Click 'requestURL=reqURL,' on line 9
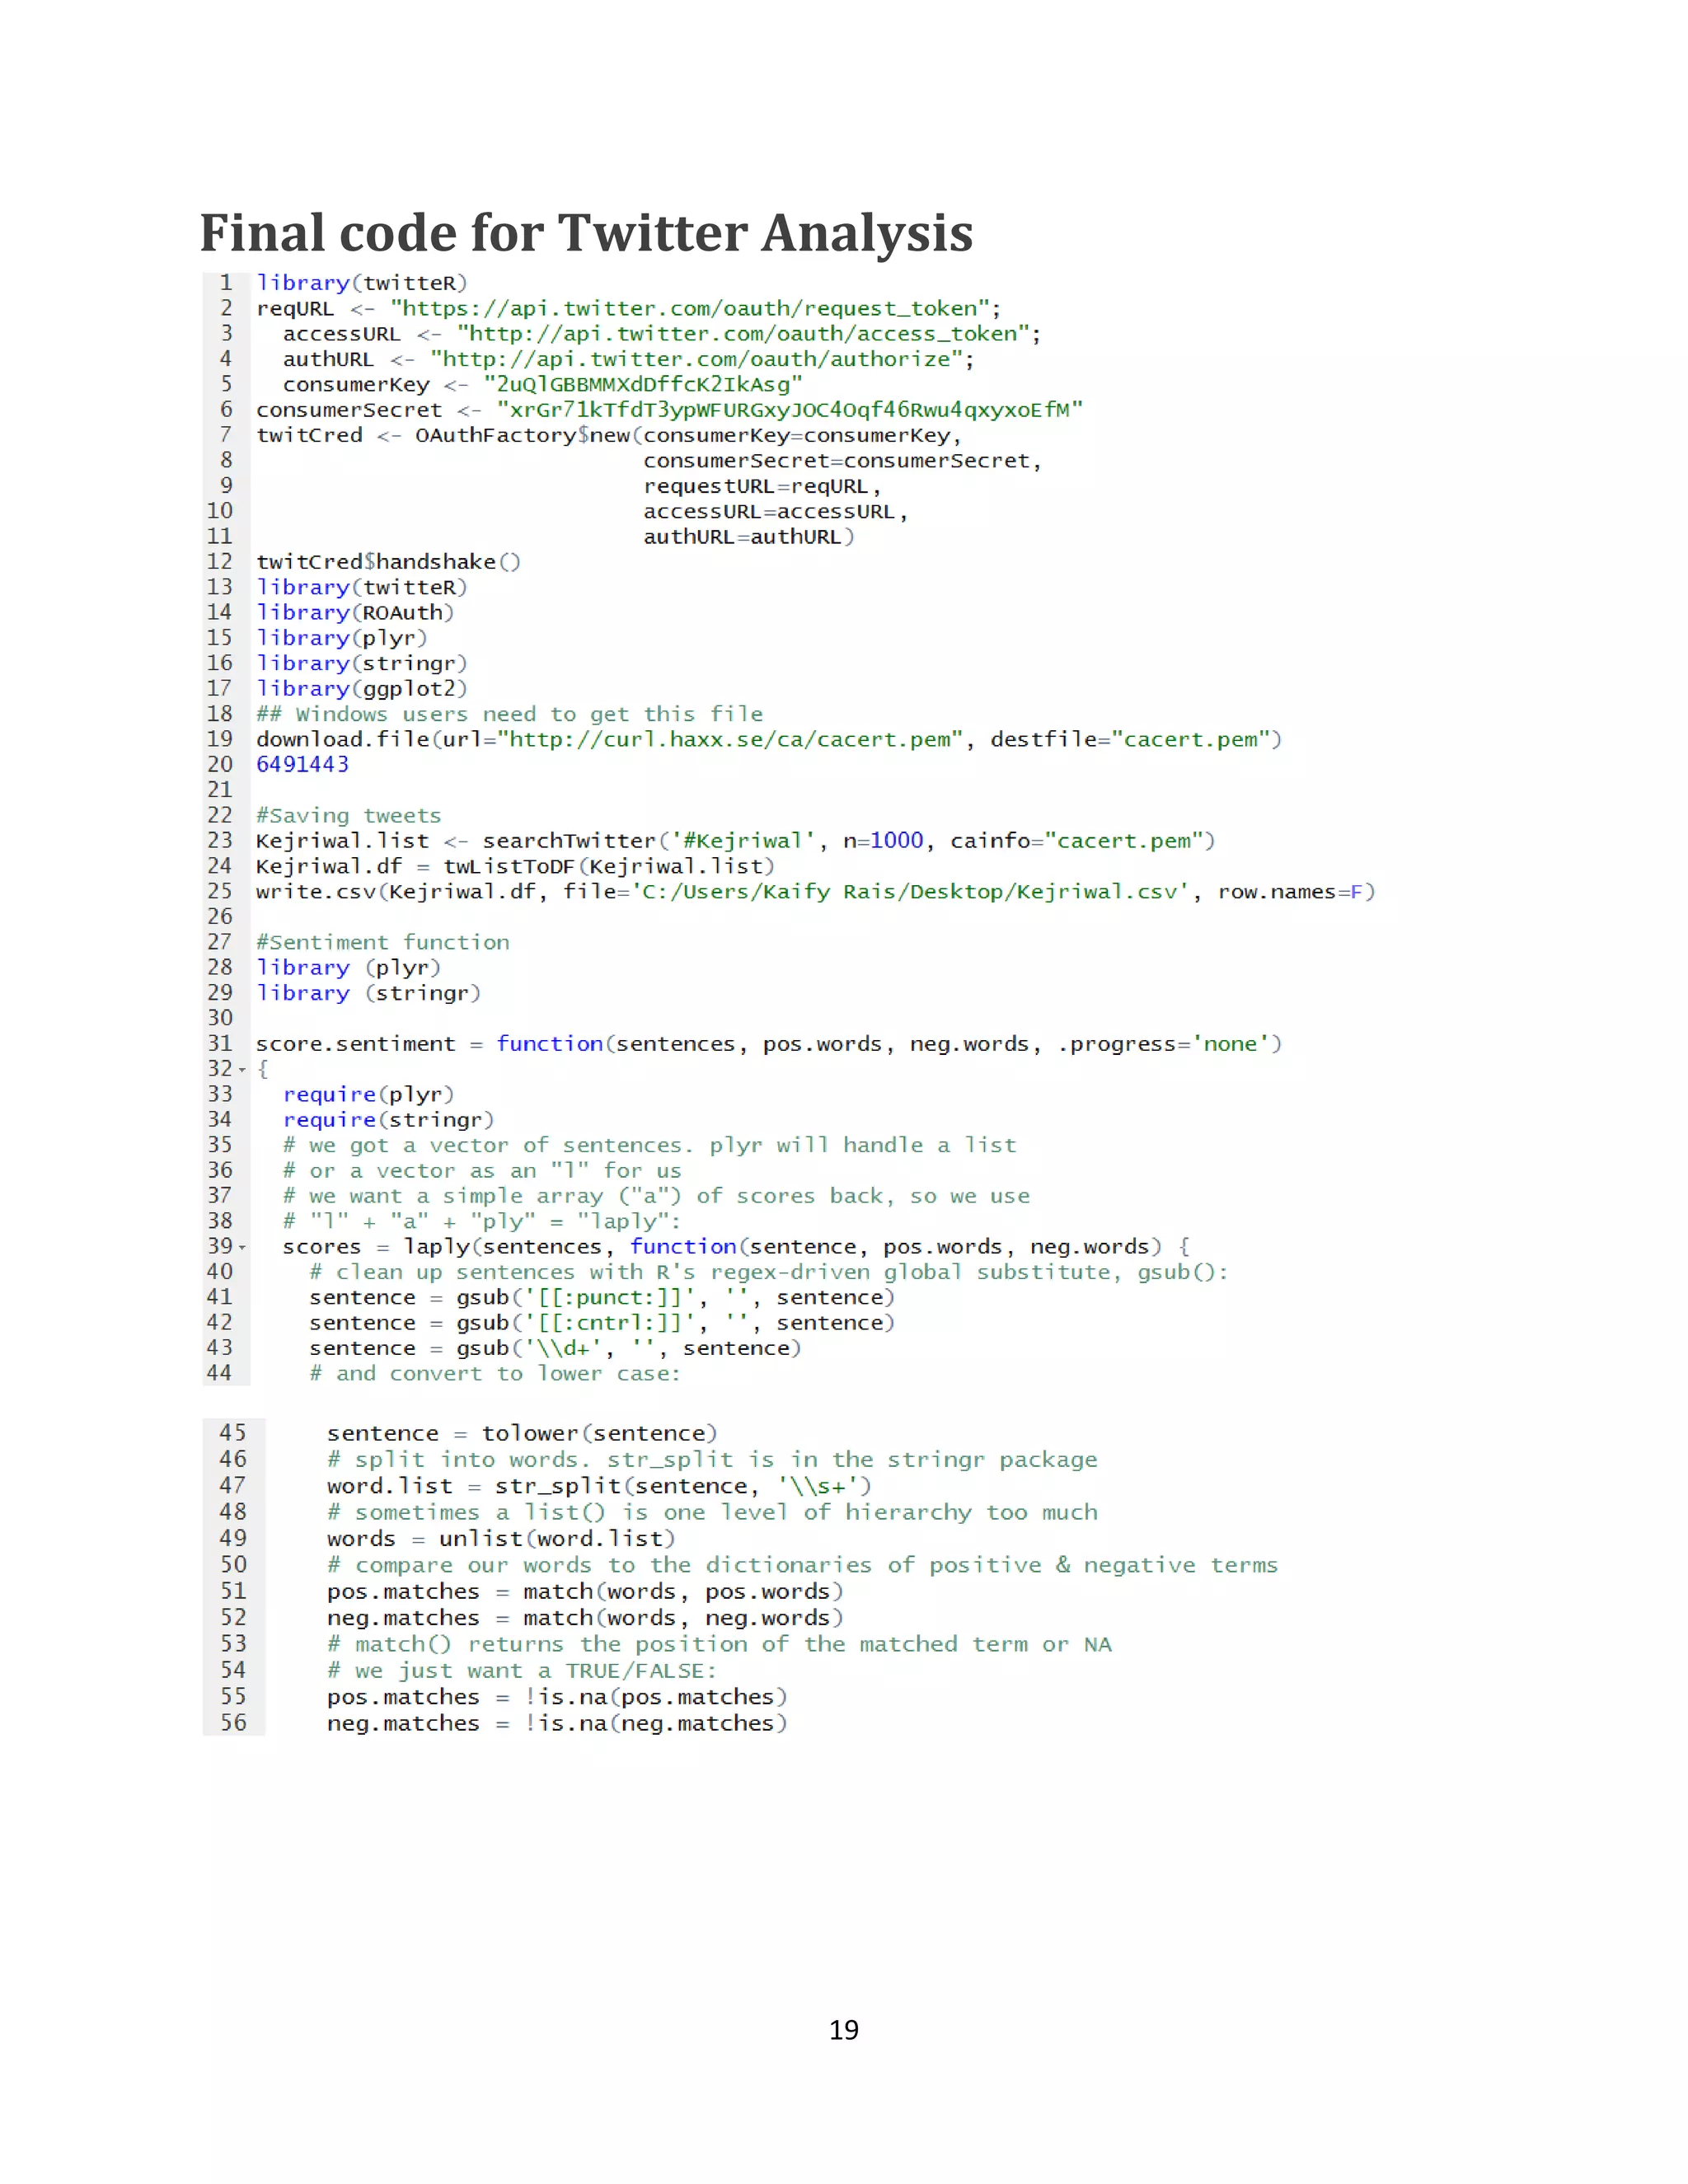Image resolution: width=1688 pixels, height=2184 pixels. (x=762, y=487)
